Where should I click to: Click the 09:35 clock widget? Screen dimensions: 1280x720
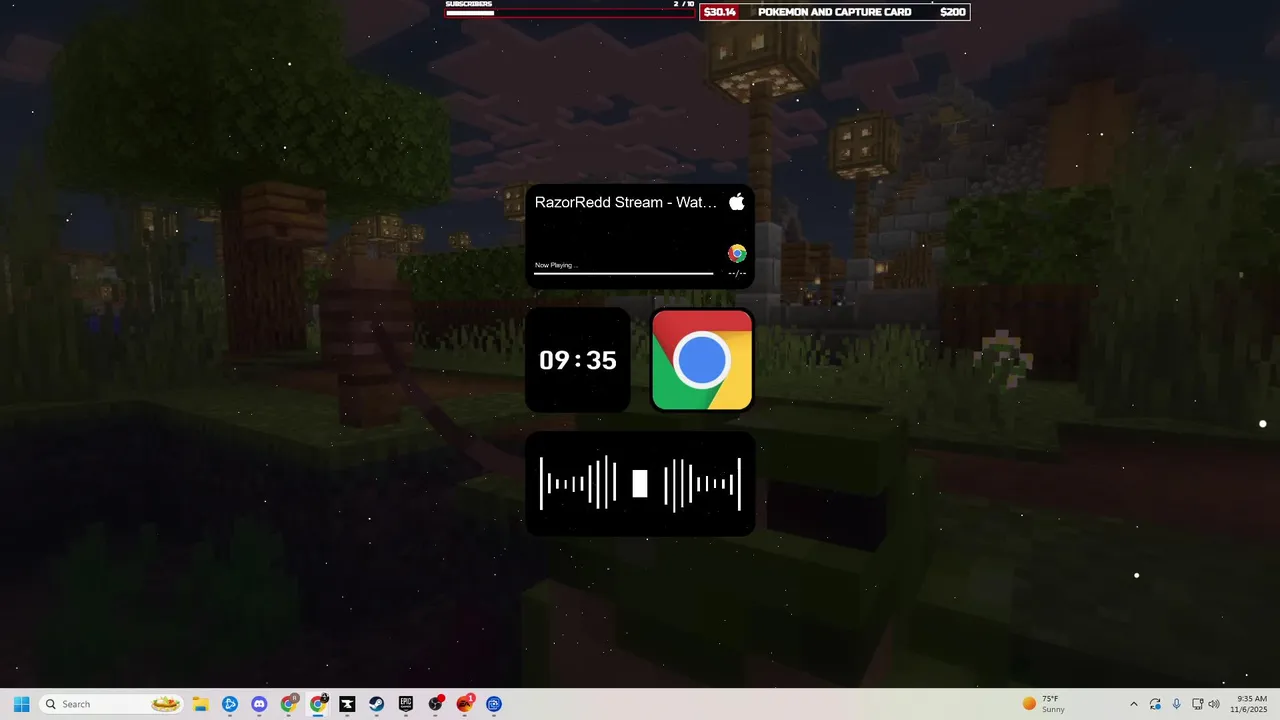pyautogui.click(x=578, y=360)
